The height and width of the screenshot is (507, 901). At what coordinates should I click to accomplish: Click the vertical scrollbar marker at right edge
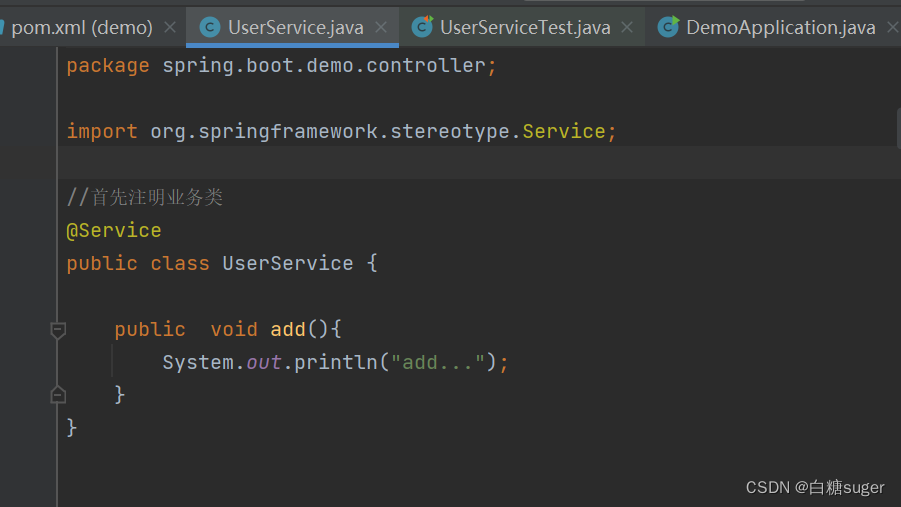[898, 128]
